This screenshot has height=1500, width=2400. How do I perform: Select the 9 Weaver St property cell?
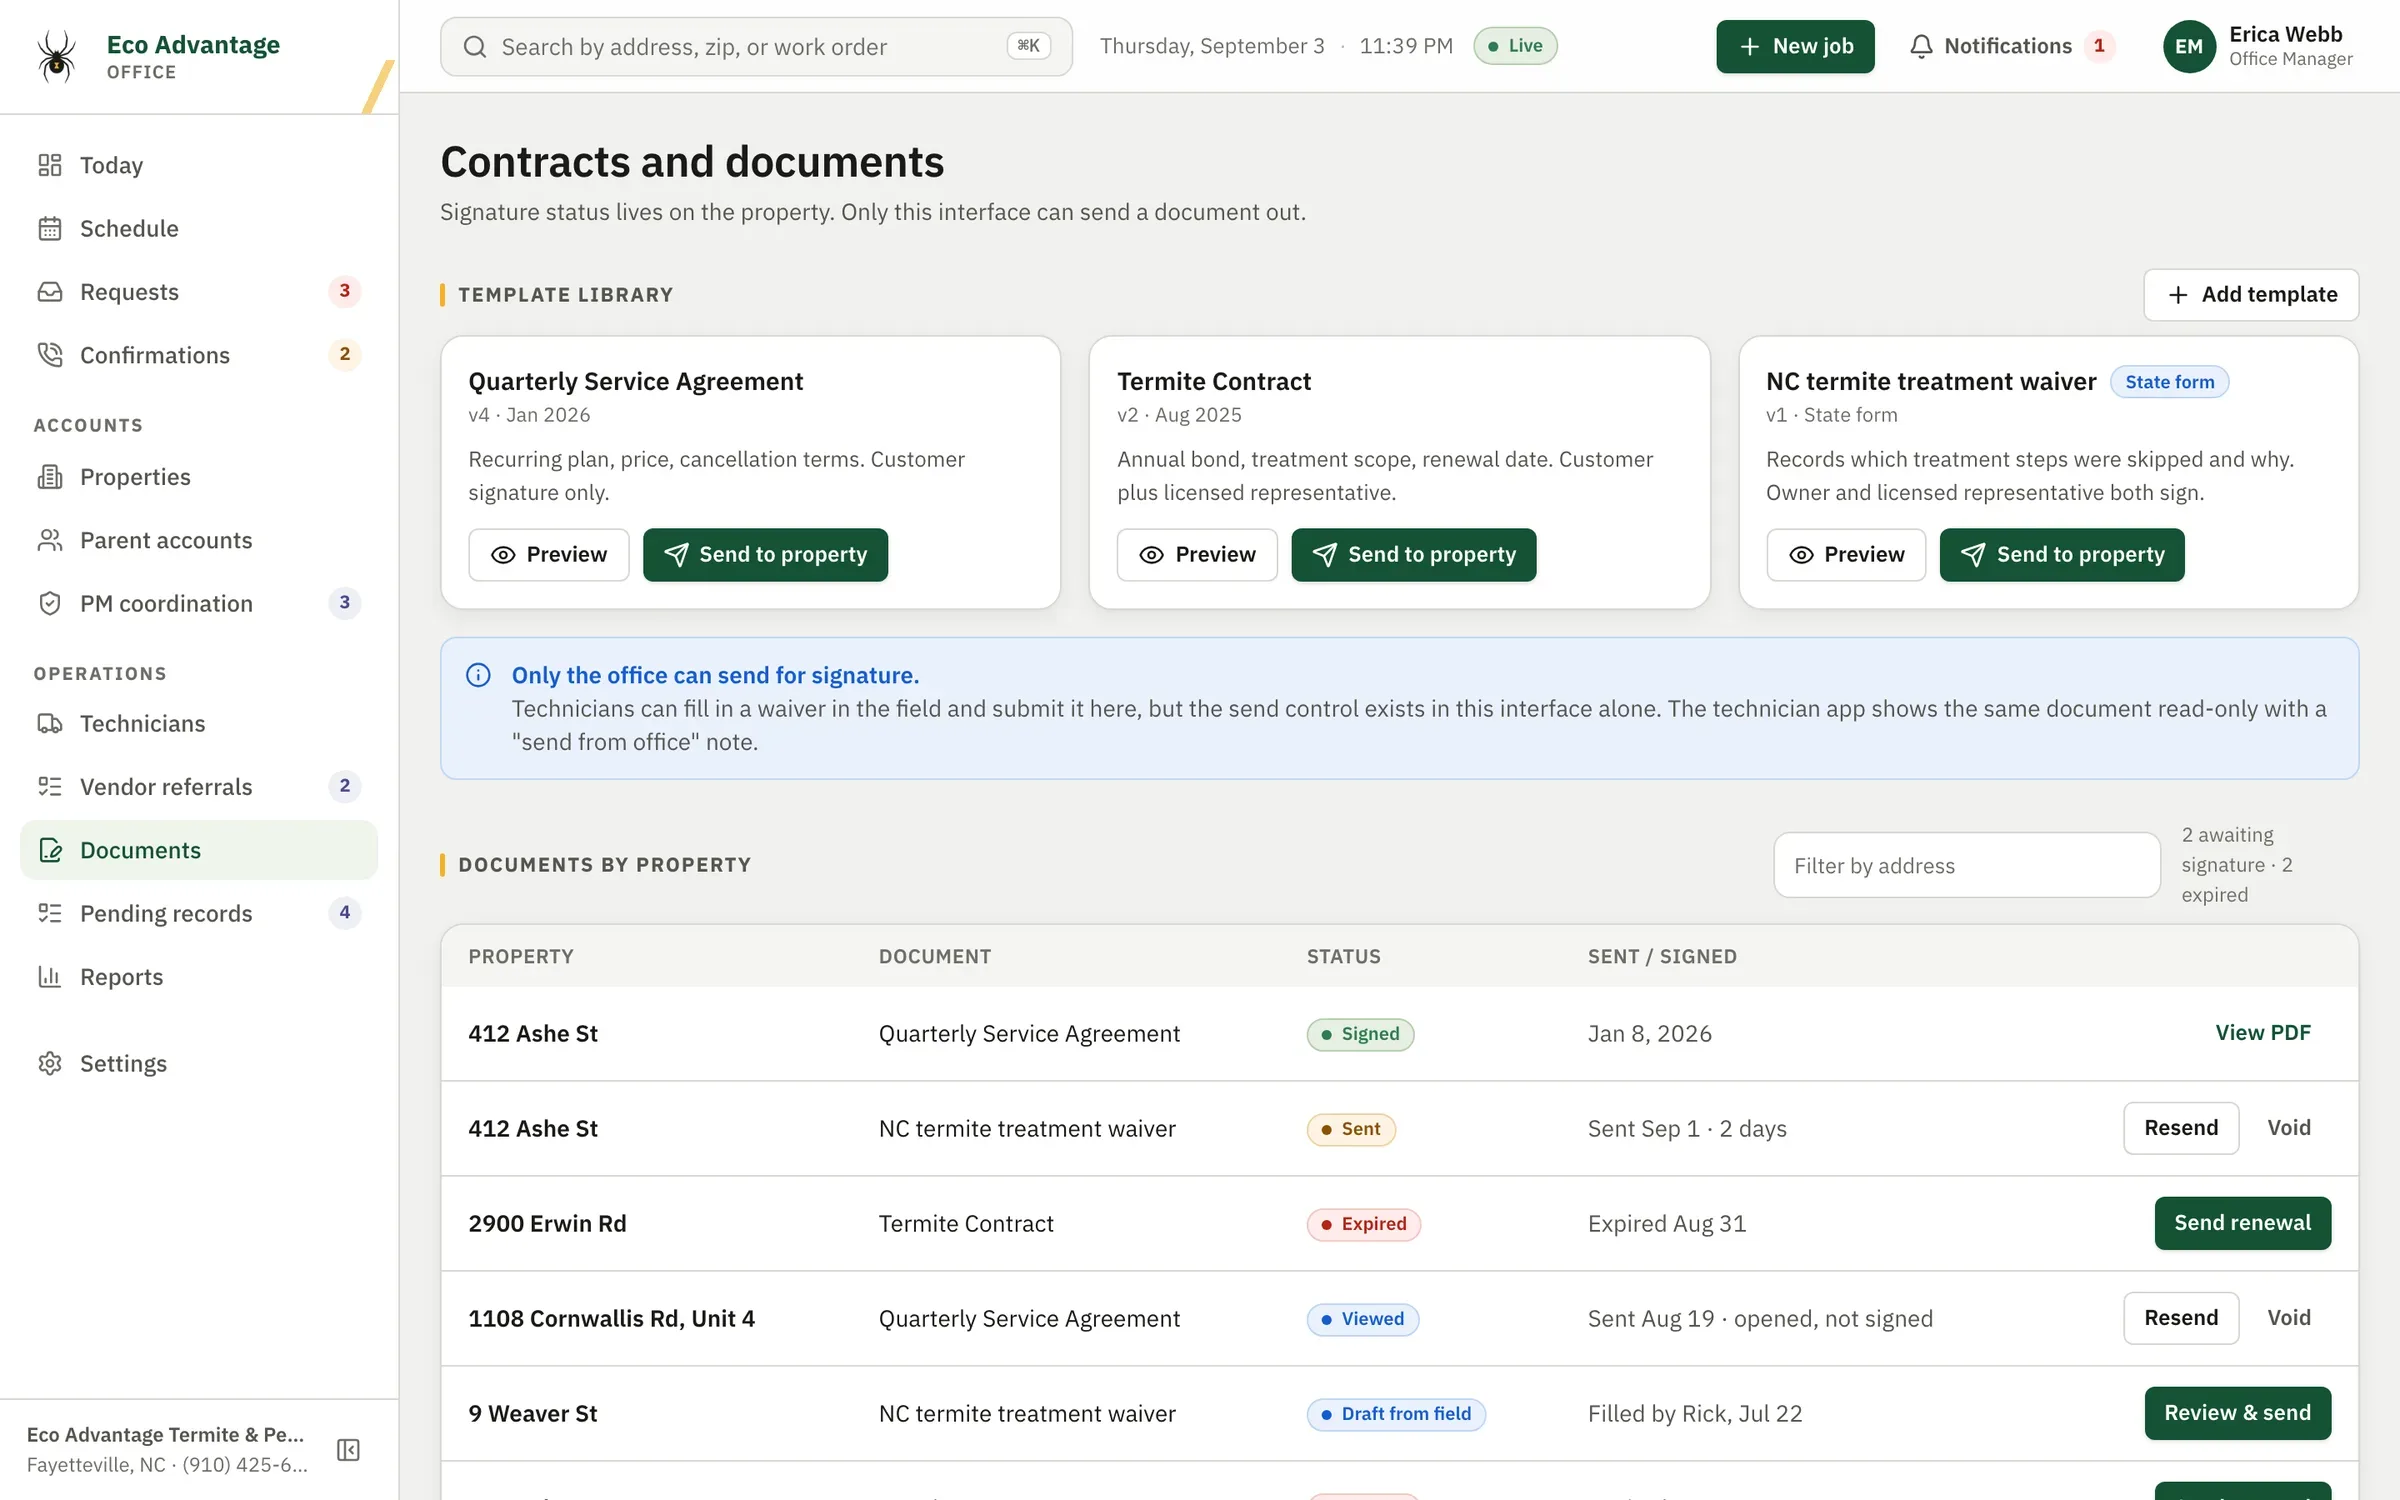click(532, 1414)
